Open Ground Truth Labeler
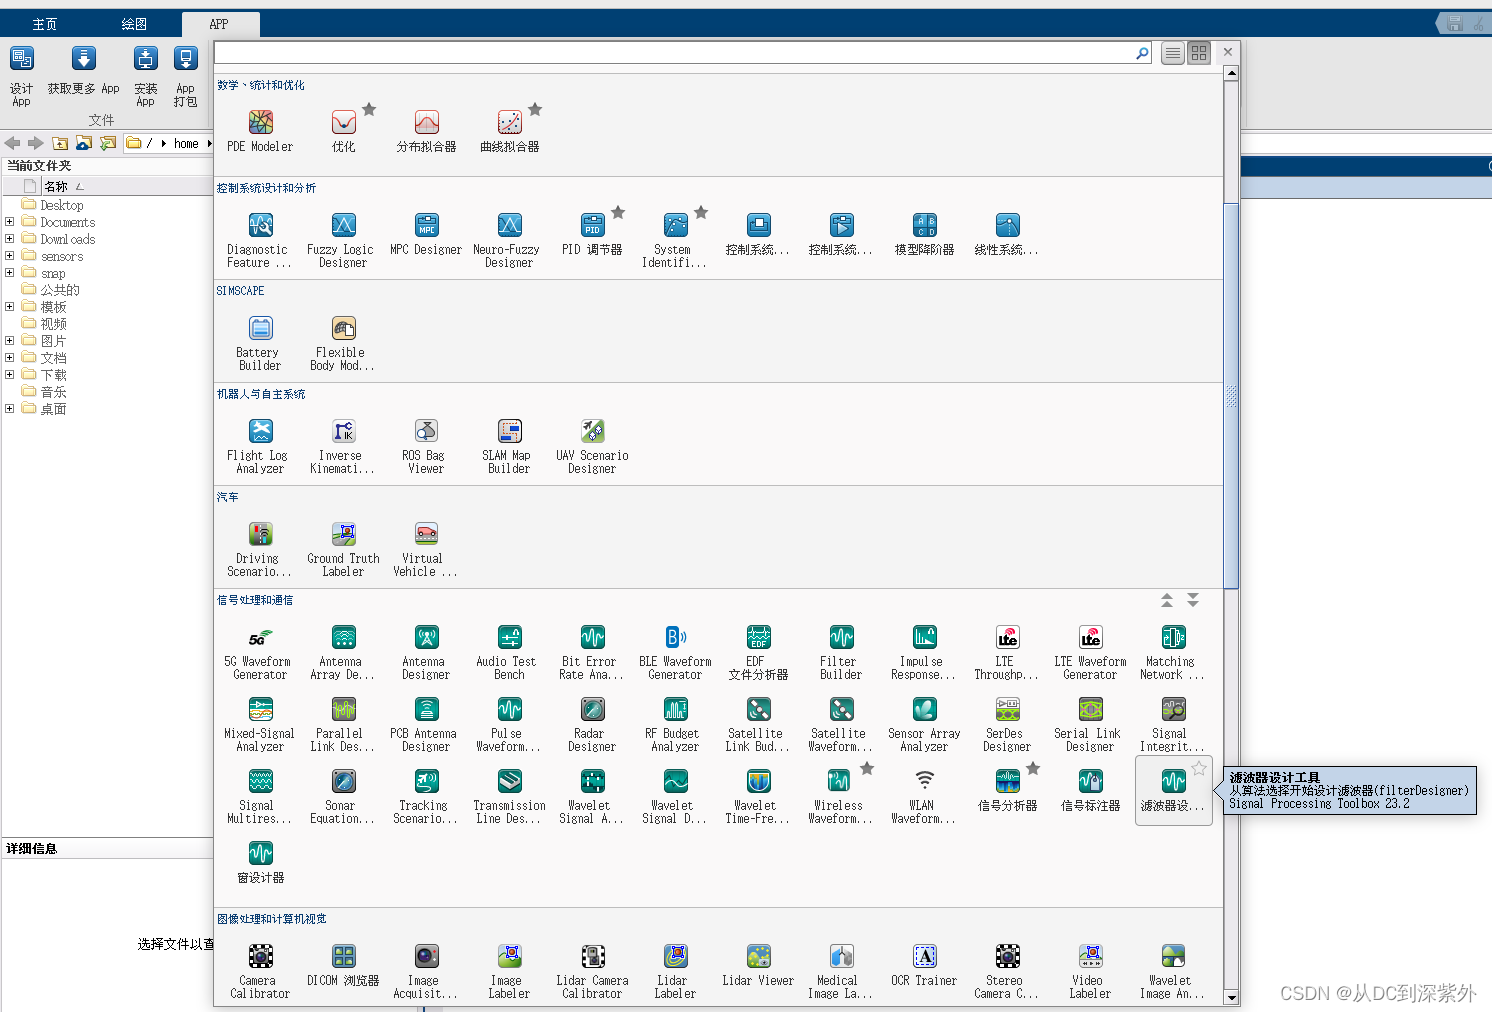This screenshot has height=1012, width=1492. [343, 549]
